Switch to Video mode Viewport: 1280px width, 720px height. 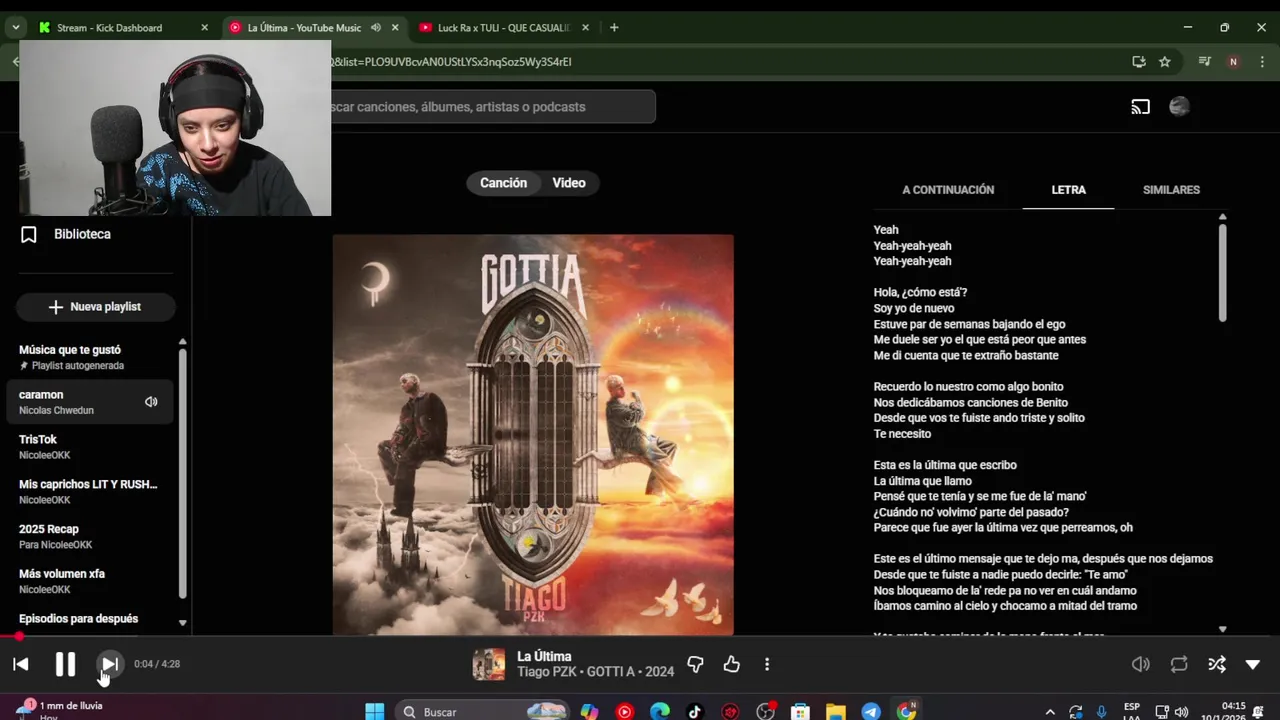[569, 183]
